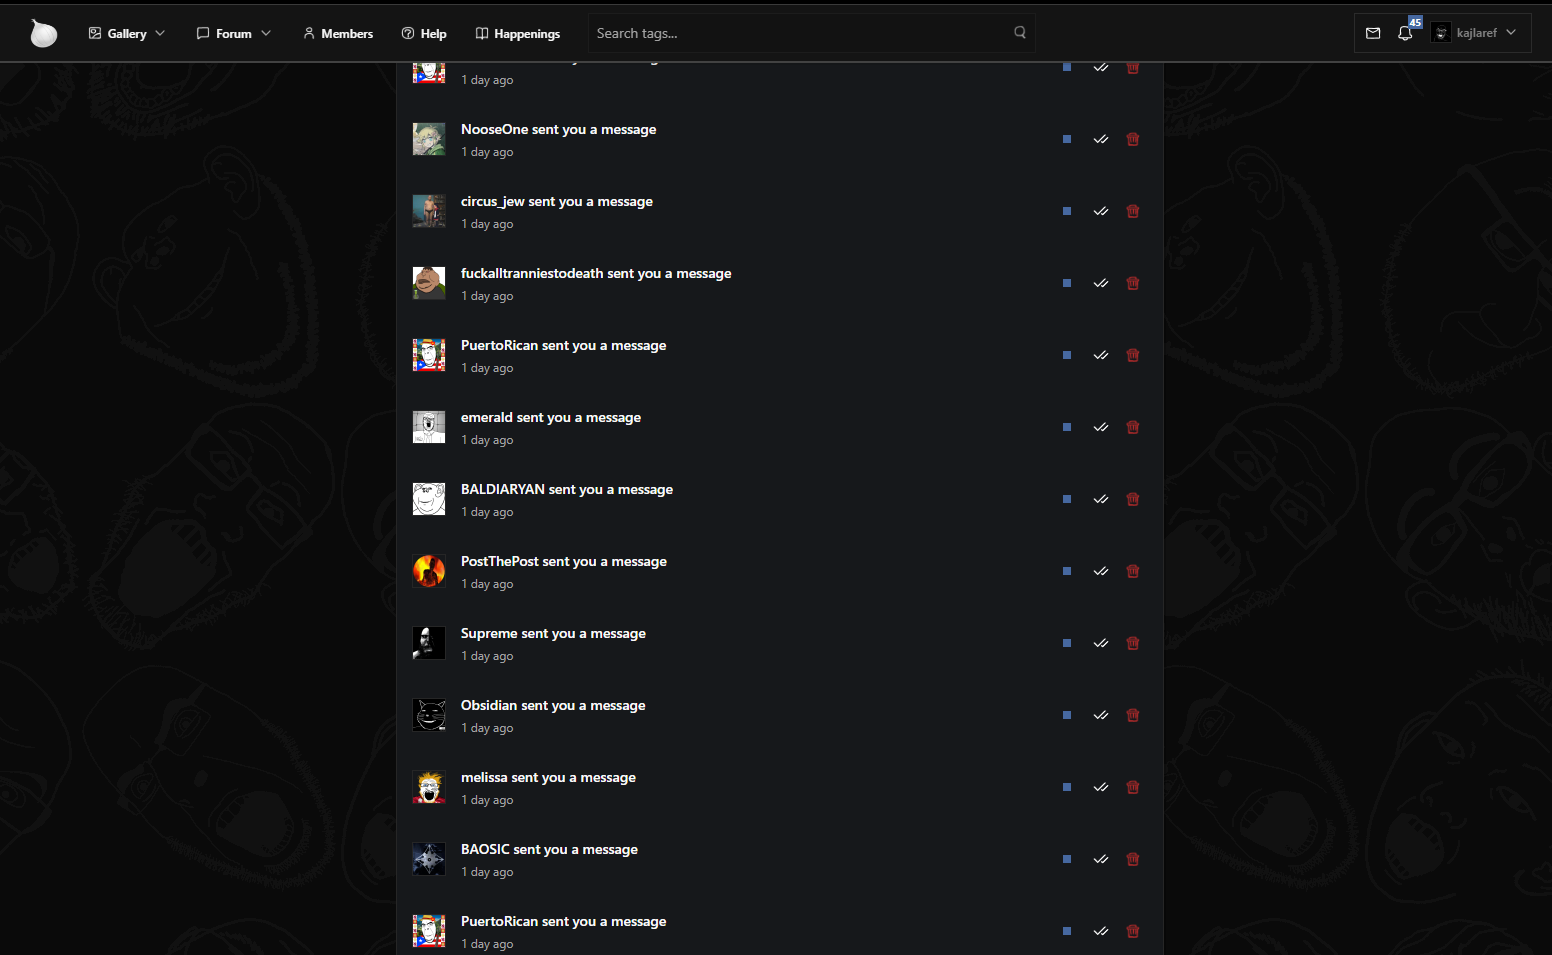The height and width of the screenshot is (955, 1552).
Task: Click the site logo in the navbar
Action: coord(43,33)
